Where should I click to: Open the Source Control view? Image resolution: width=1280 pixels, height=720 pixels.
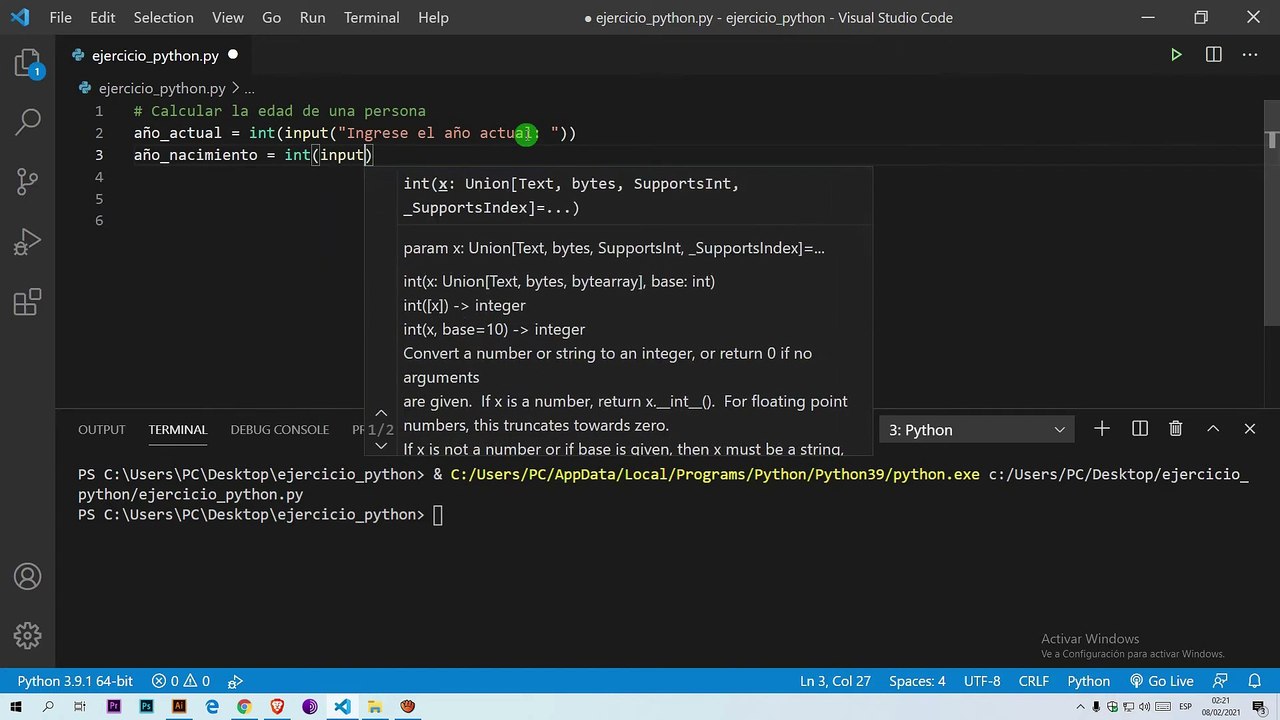(28, 181)
